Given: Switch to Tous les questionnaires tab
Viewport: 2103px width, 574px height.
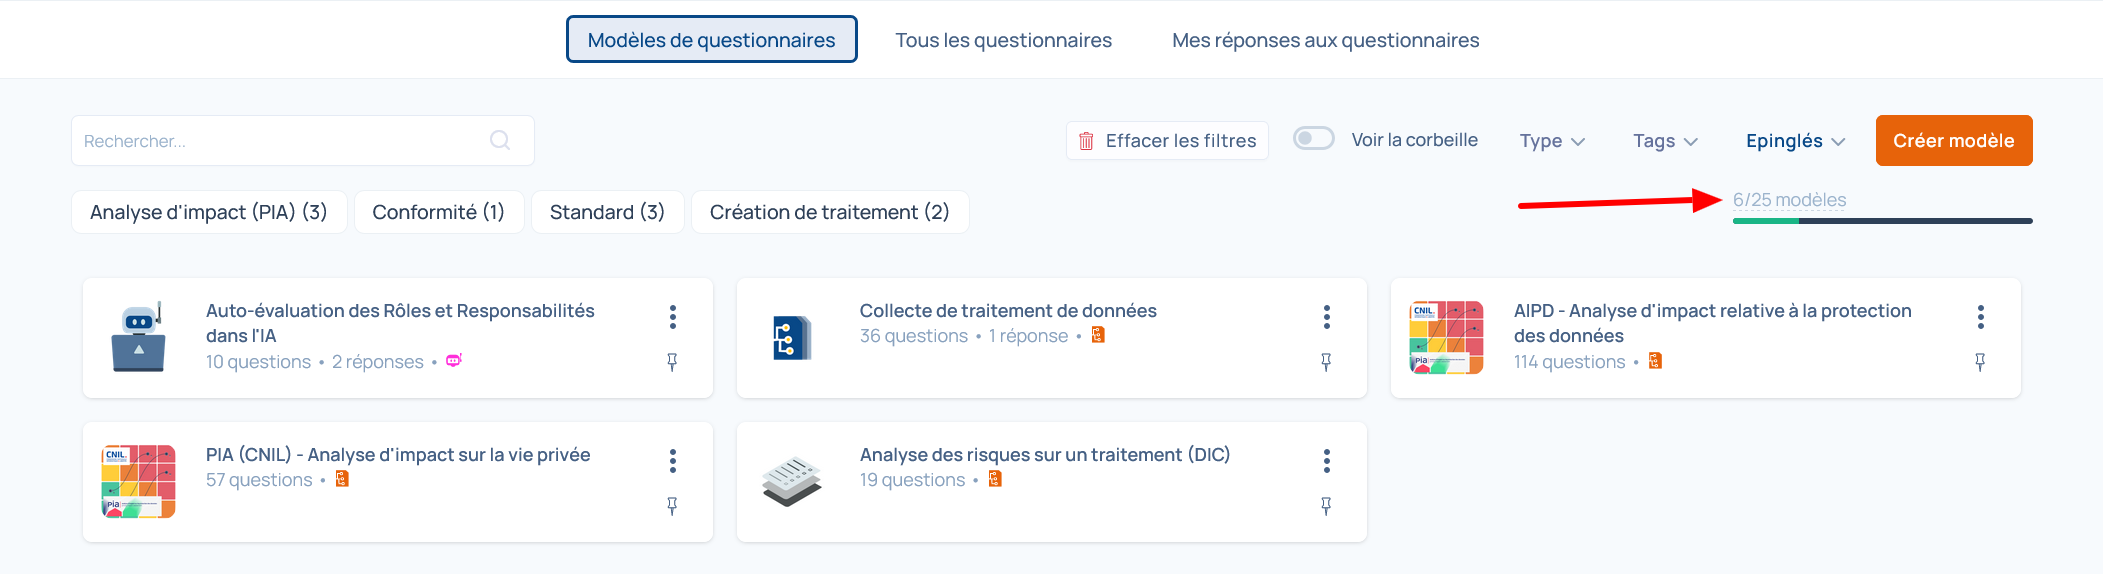Looking at the screenshot, I should (1003, 40).
